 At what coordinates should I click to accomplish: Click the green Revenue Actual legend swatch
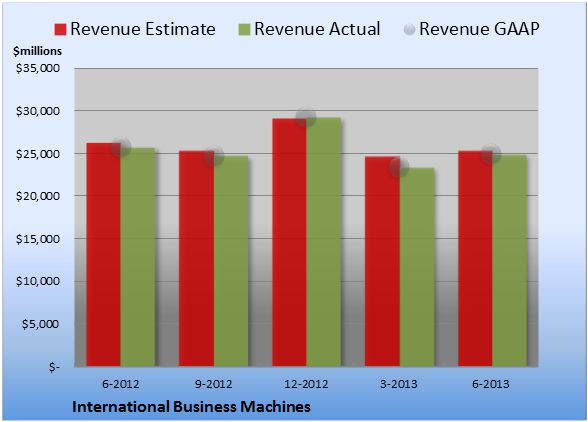pos(244,30)
